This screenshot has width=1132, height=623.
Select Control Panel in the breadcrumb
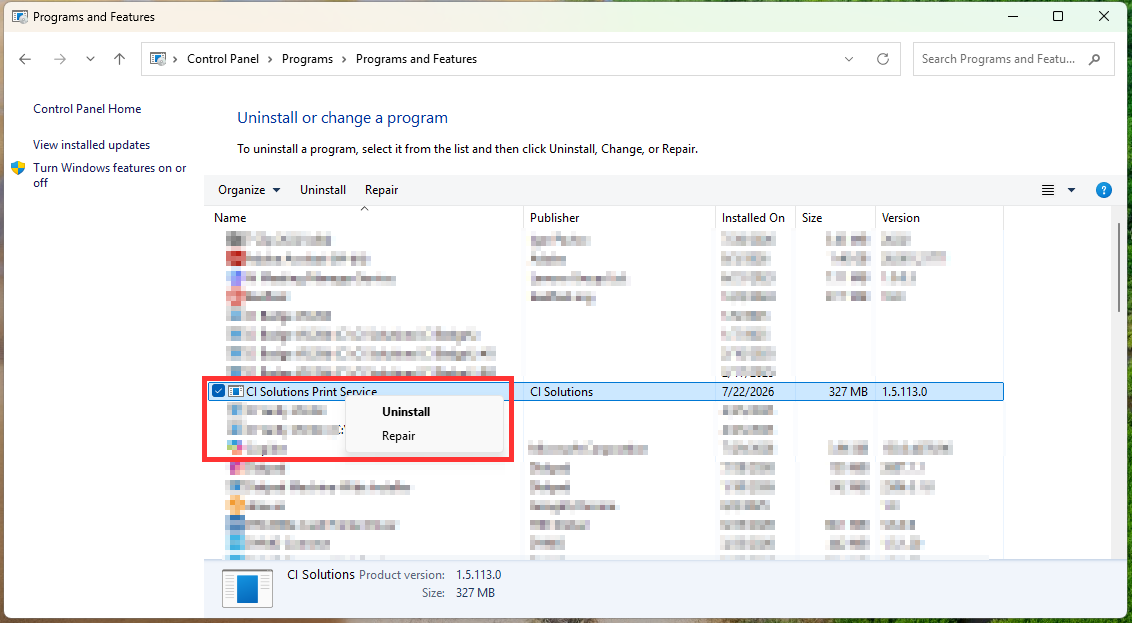tap(223, 59)
